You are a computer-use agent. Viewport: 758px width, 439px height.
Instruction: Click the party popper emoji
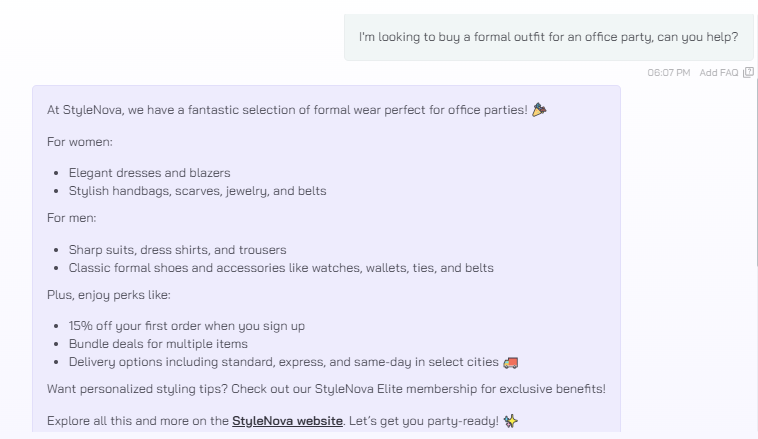point(539,110)
